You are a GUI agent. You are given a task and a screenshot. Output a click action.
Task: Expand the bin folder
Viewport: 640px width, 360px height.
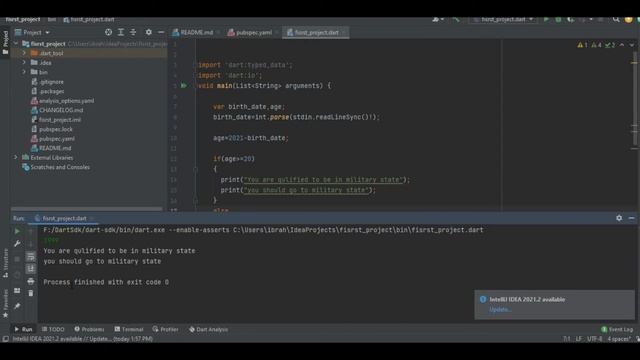pyautogui.click(x=24, y=72)
